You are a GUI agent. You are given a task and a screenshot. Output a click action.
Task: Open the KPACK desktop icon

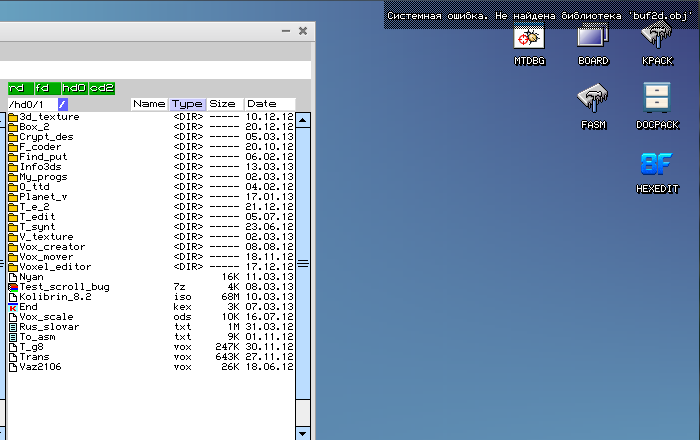coord(657,40)
